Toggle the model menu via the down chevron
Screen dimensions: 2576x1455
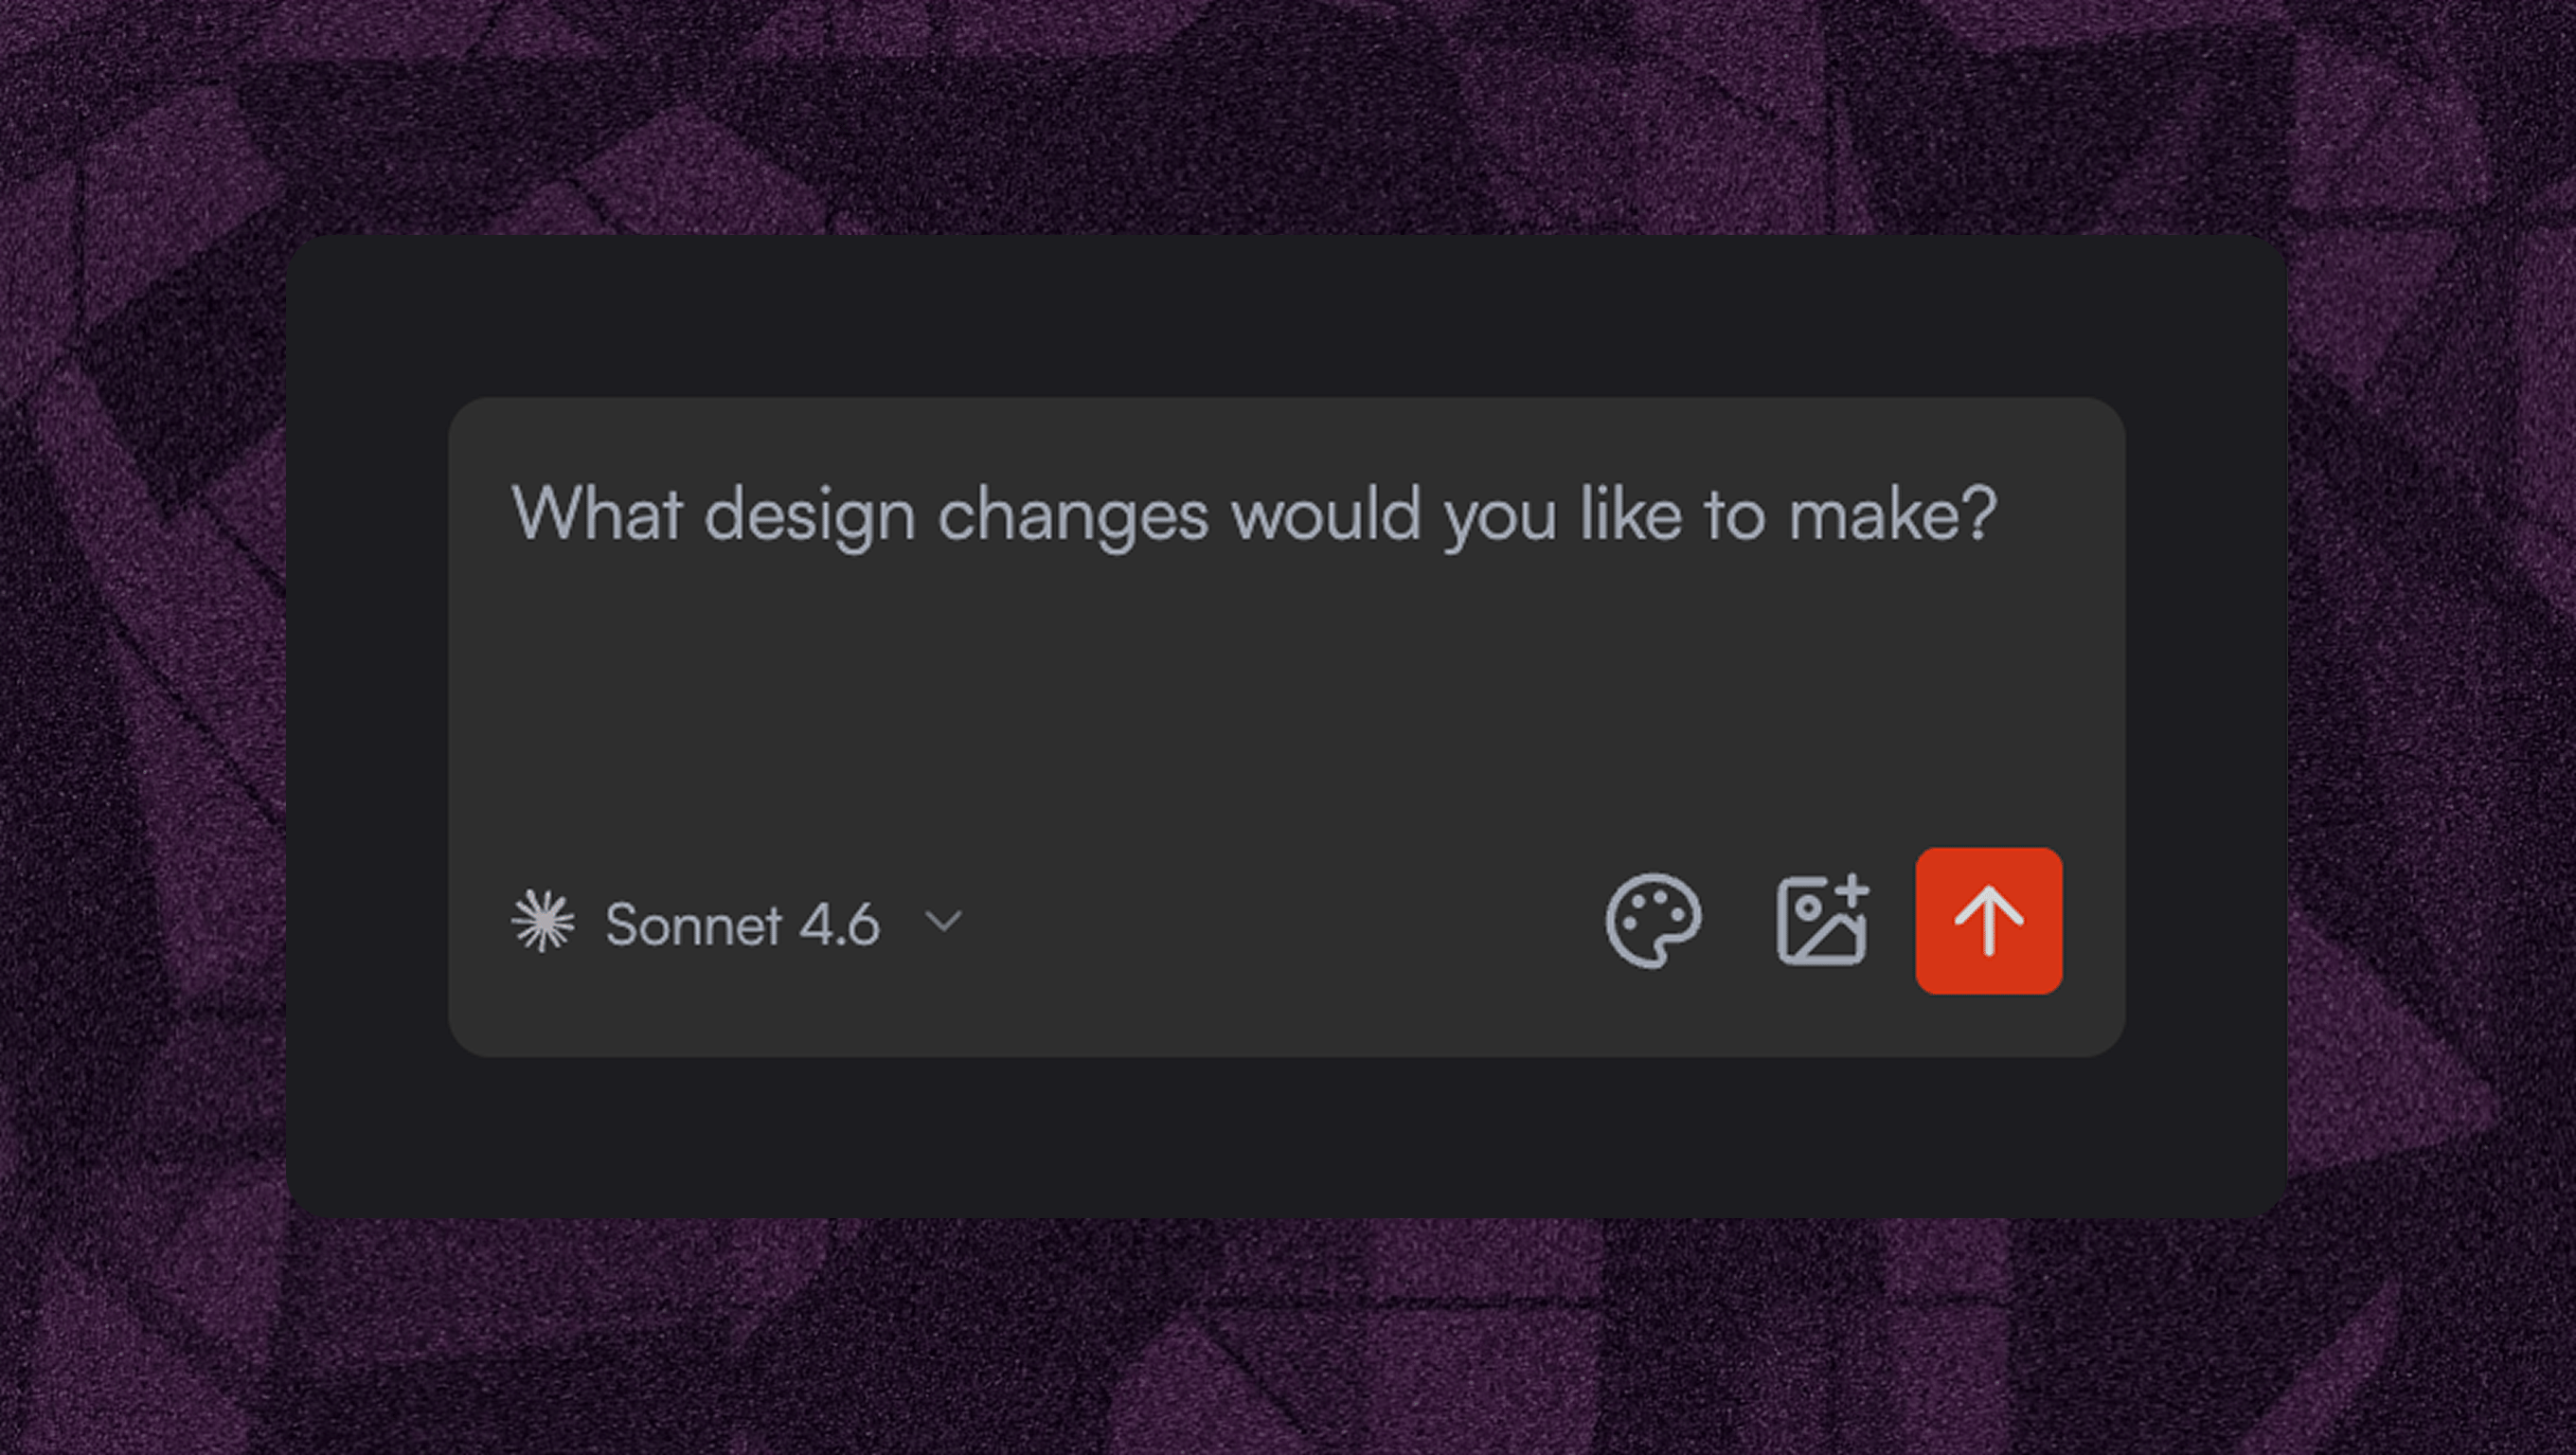(943, 920)
